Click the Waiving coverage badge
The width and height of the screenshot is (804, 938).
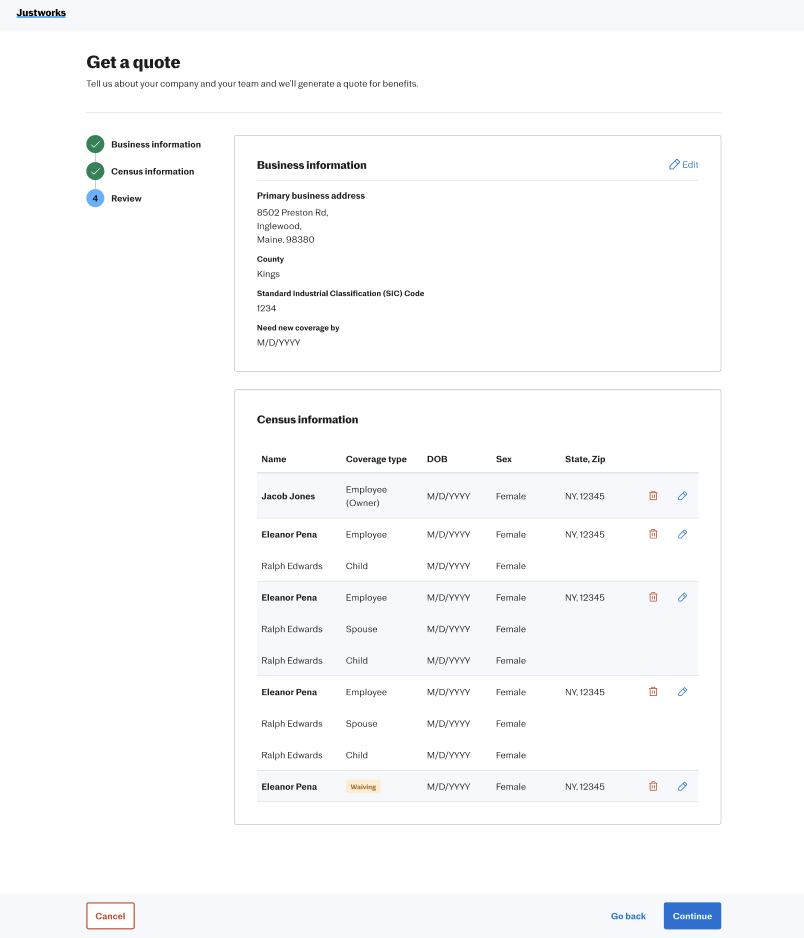363,787
